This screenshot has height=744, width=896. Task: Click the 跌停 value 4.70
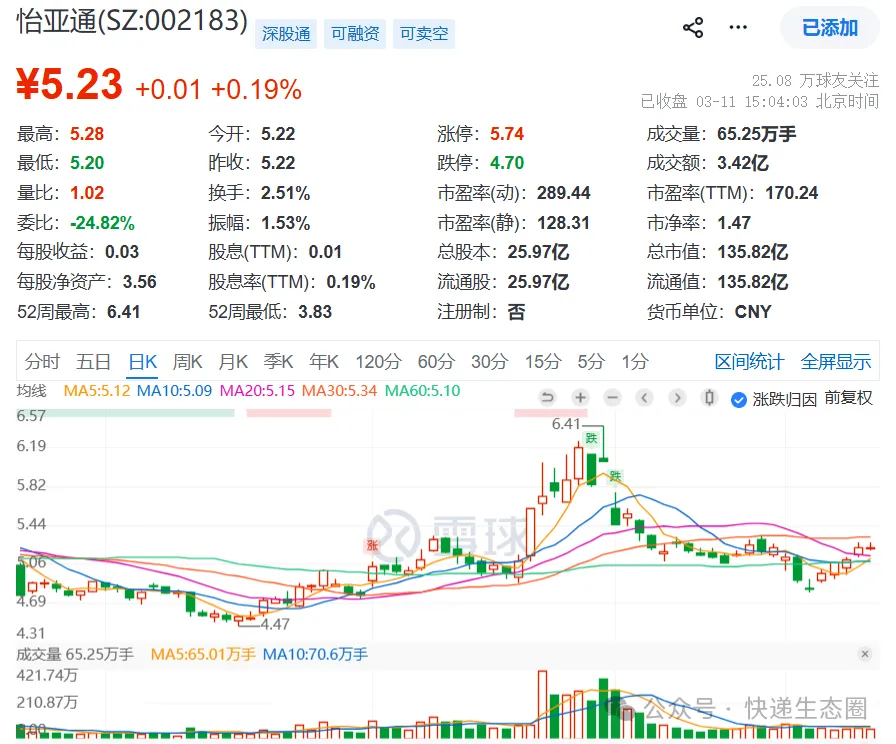tap(507, 163)
